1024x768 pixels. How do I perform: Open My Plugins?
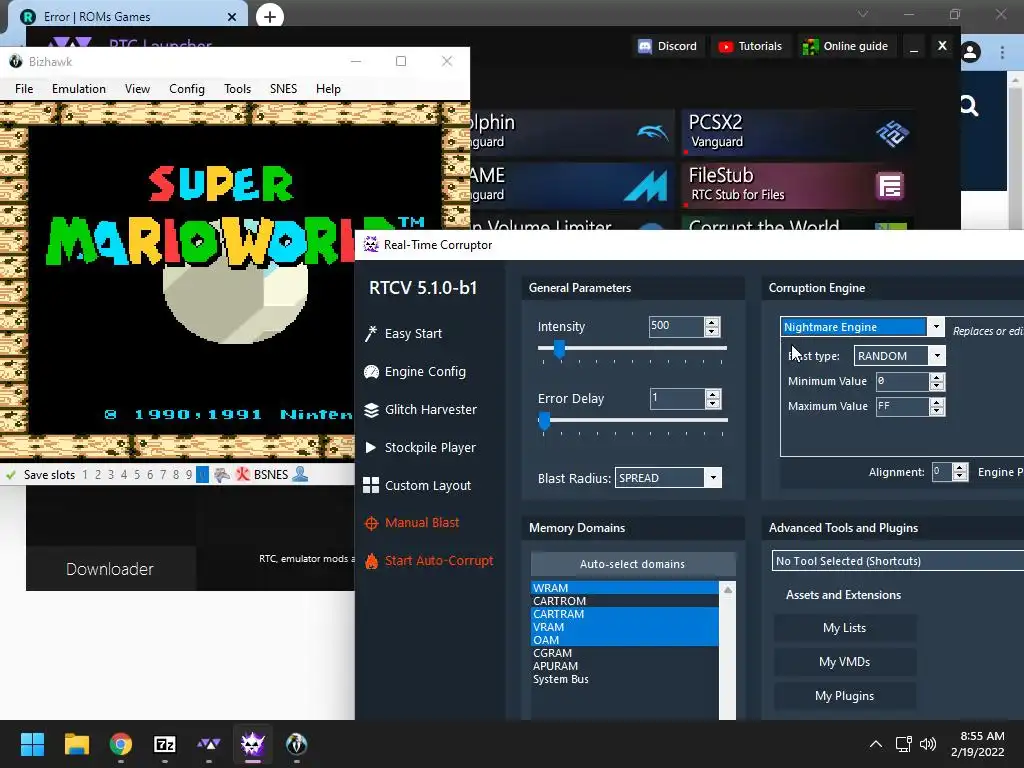(x=844, y=696)
